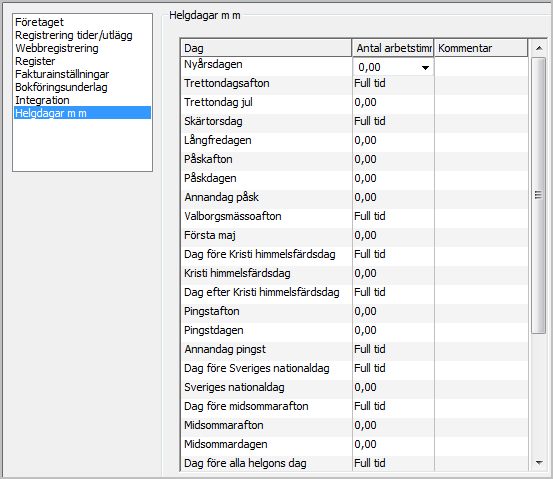This screenshot has height=479, width=553.
Task: Click the Kommentar cell for Nyårsdagen
Action: coord(481,66)
